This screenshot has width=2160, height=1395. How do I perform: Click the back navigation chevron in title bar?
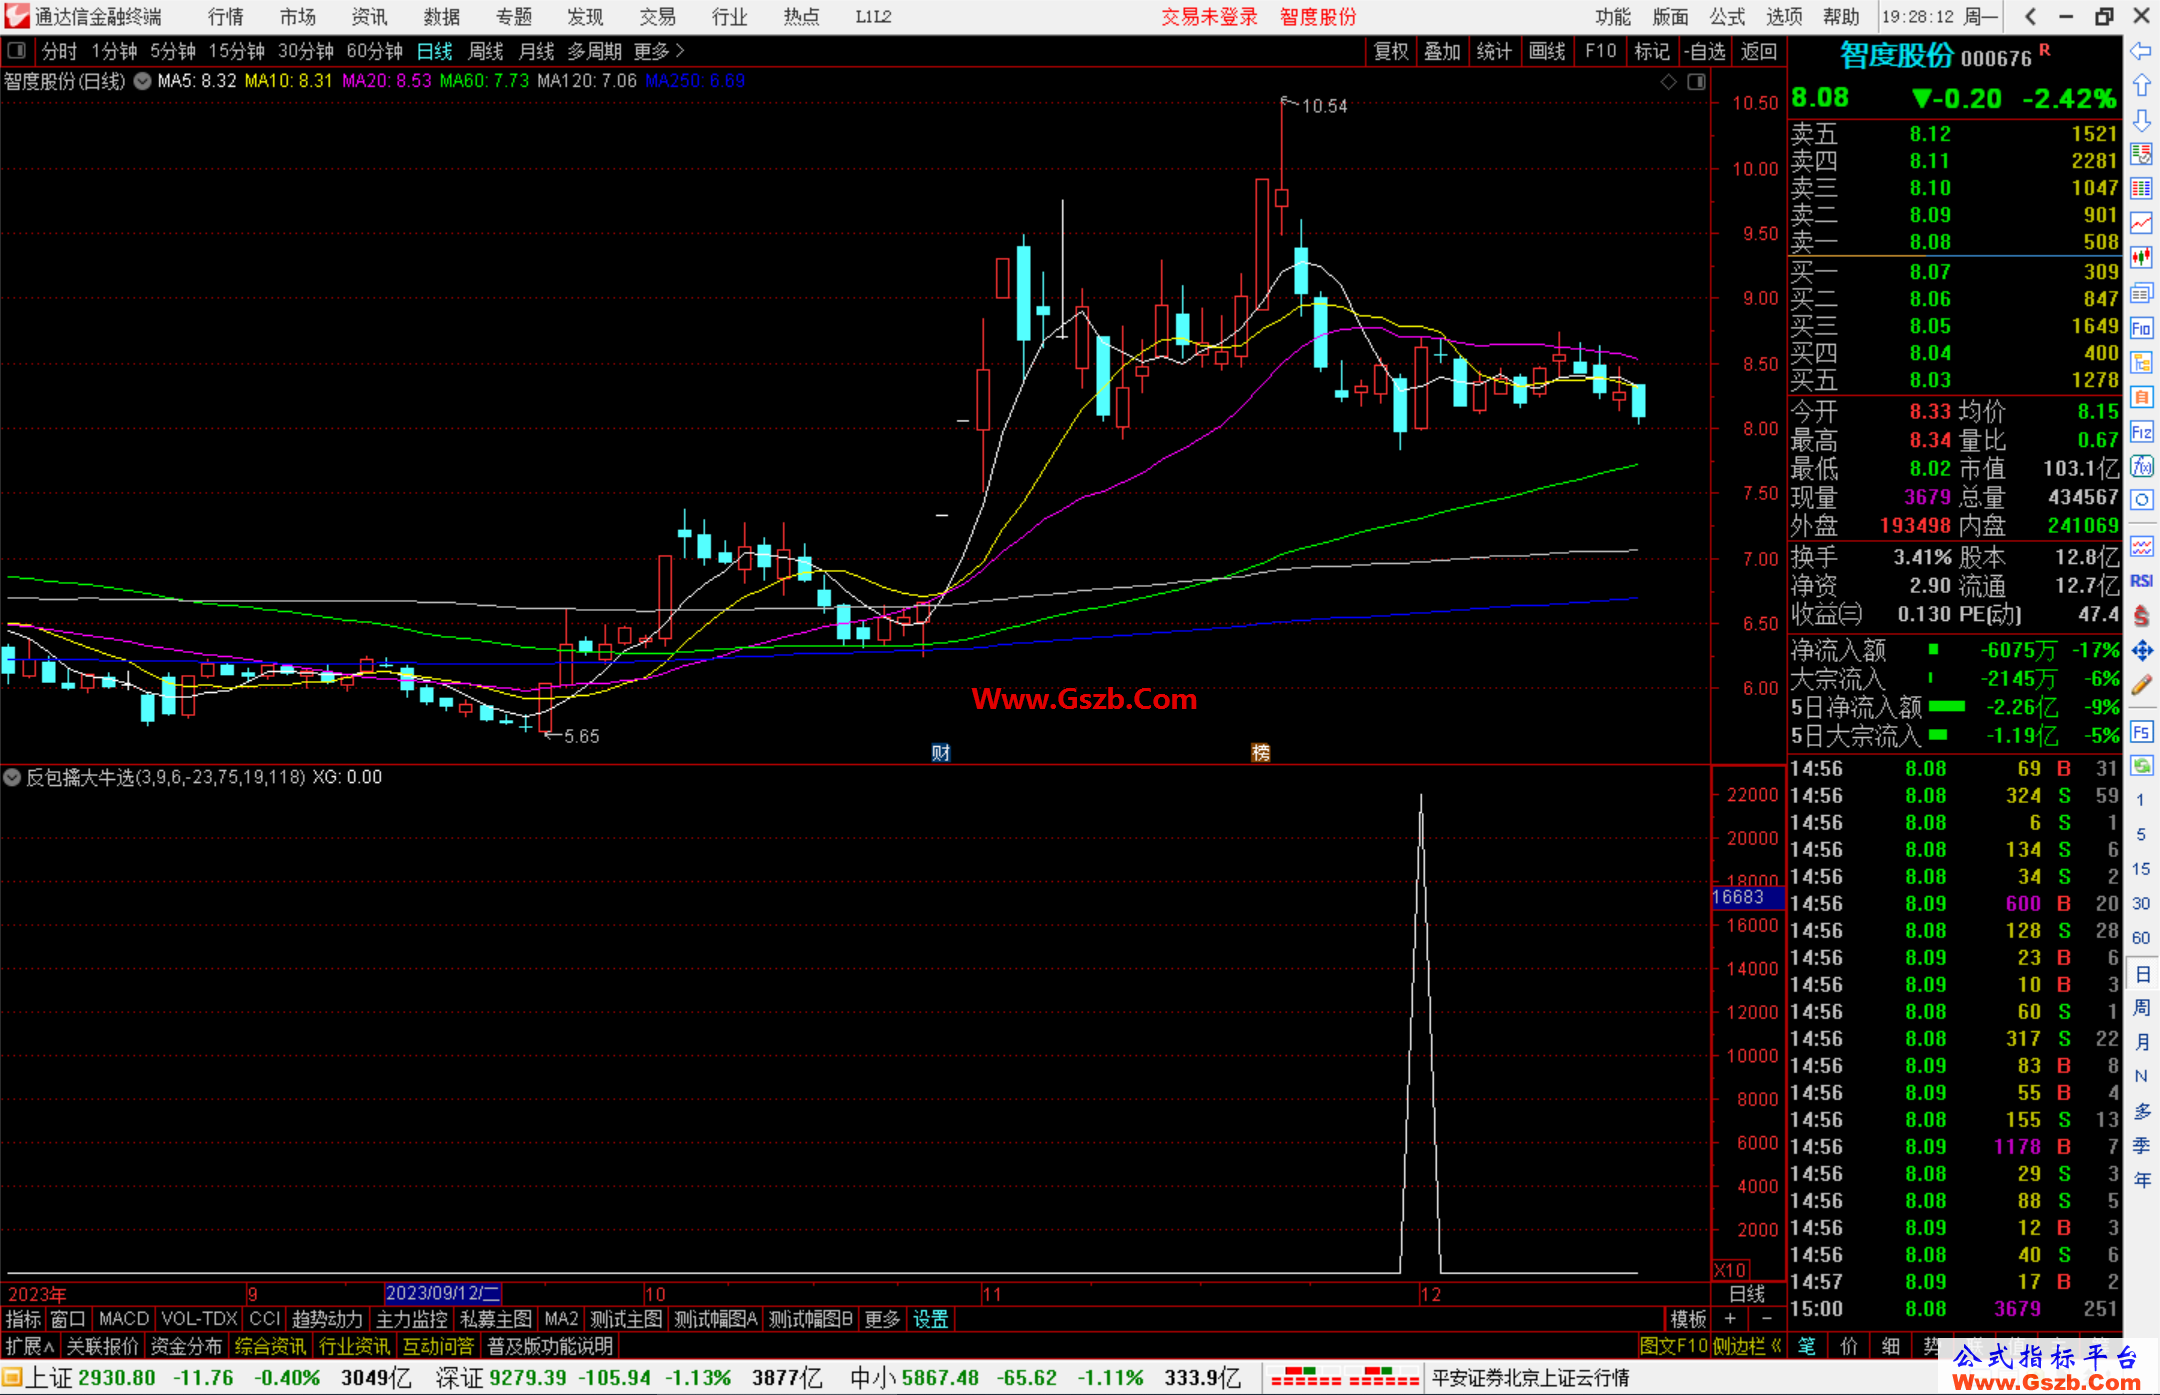(x=2029, y=16)
